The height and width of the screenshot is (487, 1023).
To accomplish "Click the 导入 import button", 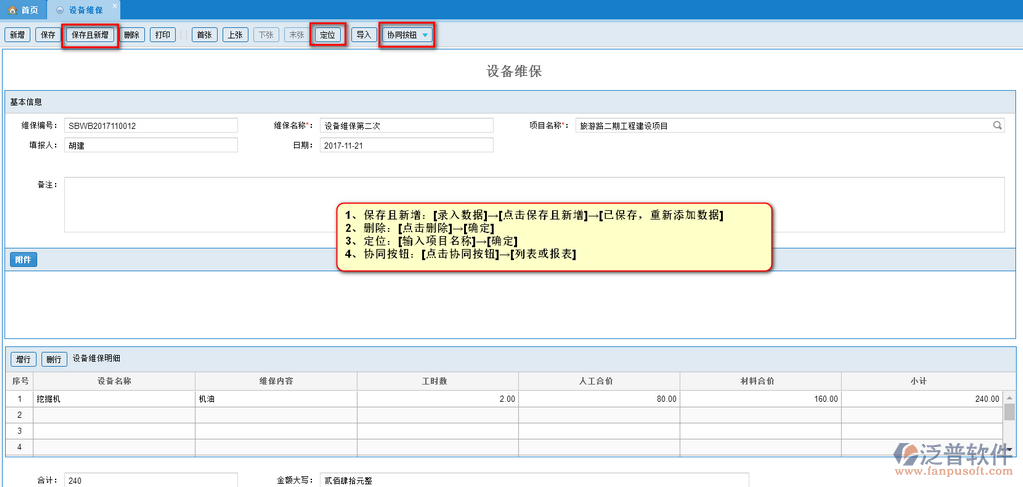I will (x=363, y=35).
